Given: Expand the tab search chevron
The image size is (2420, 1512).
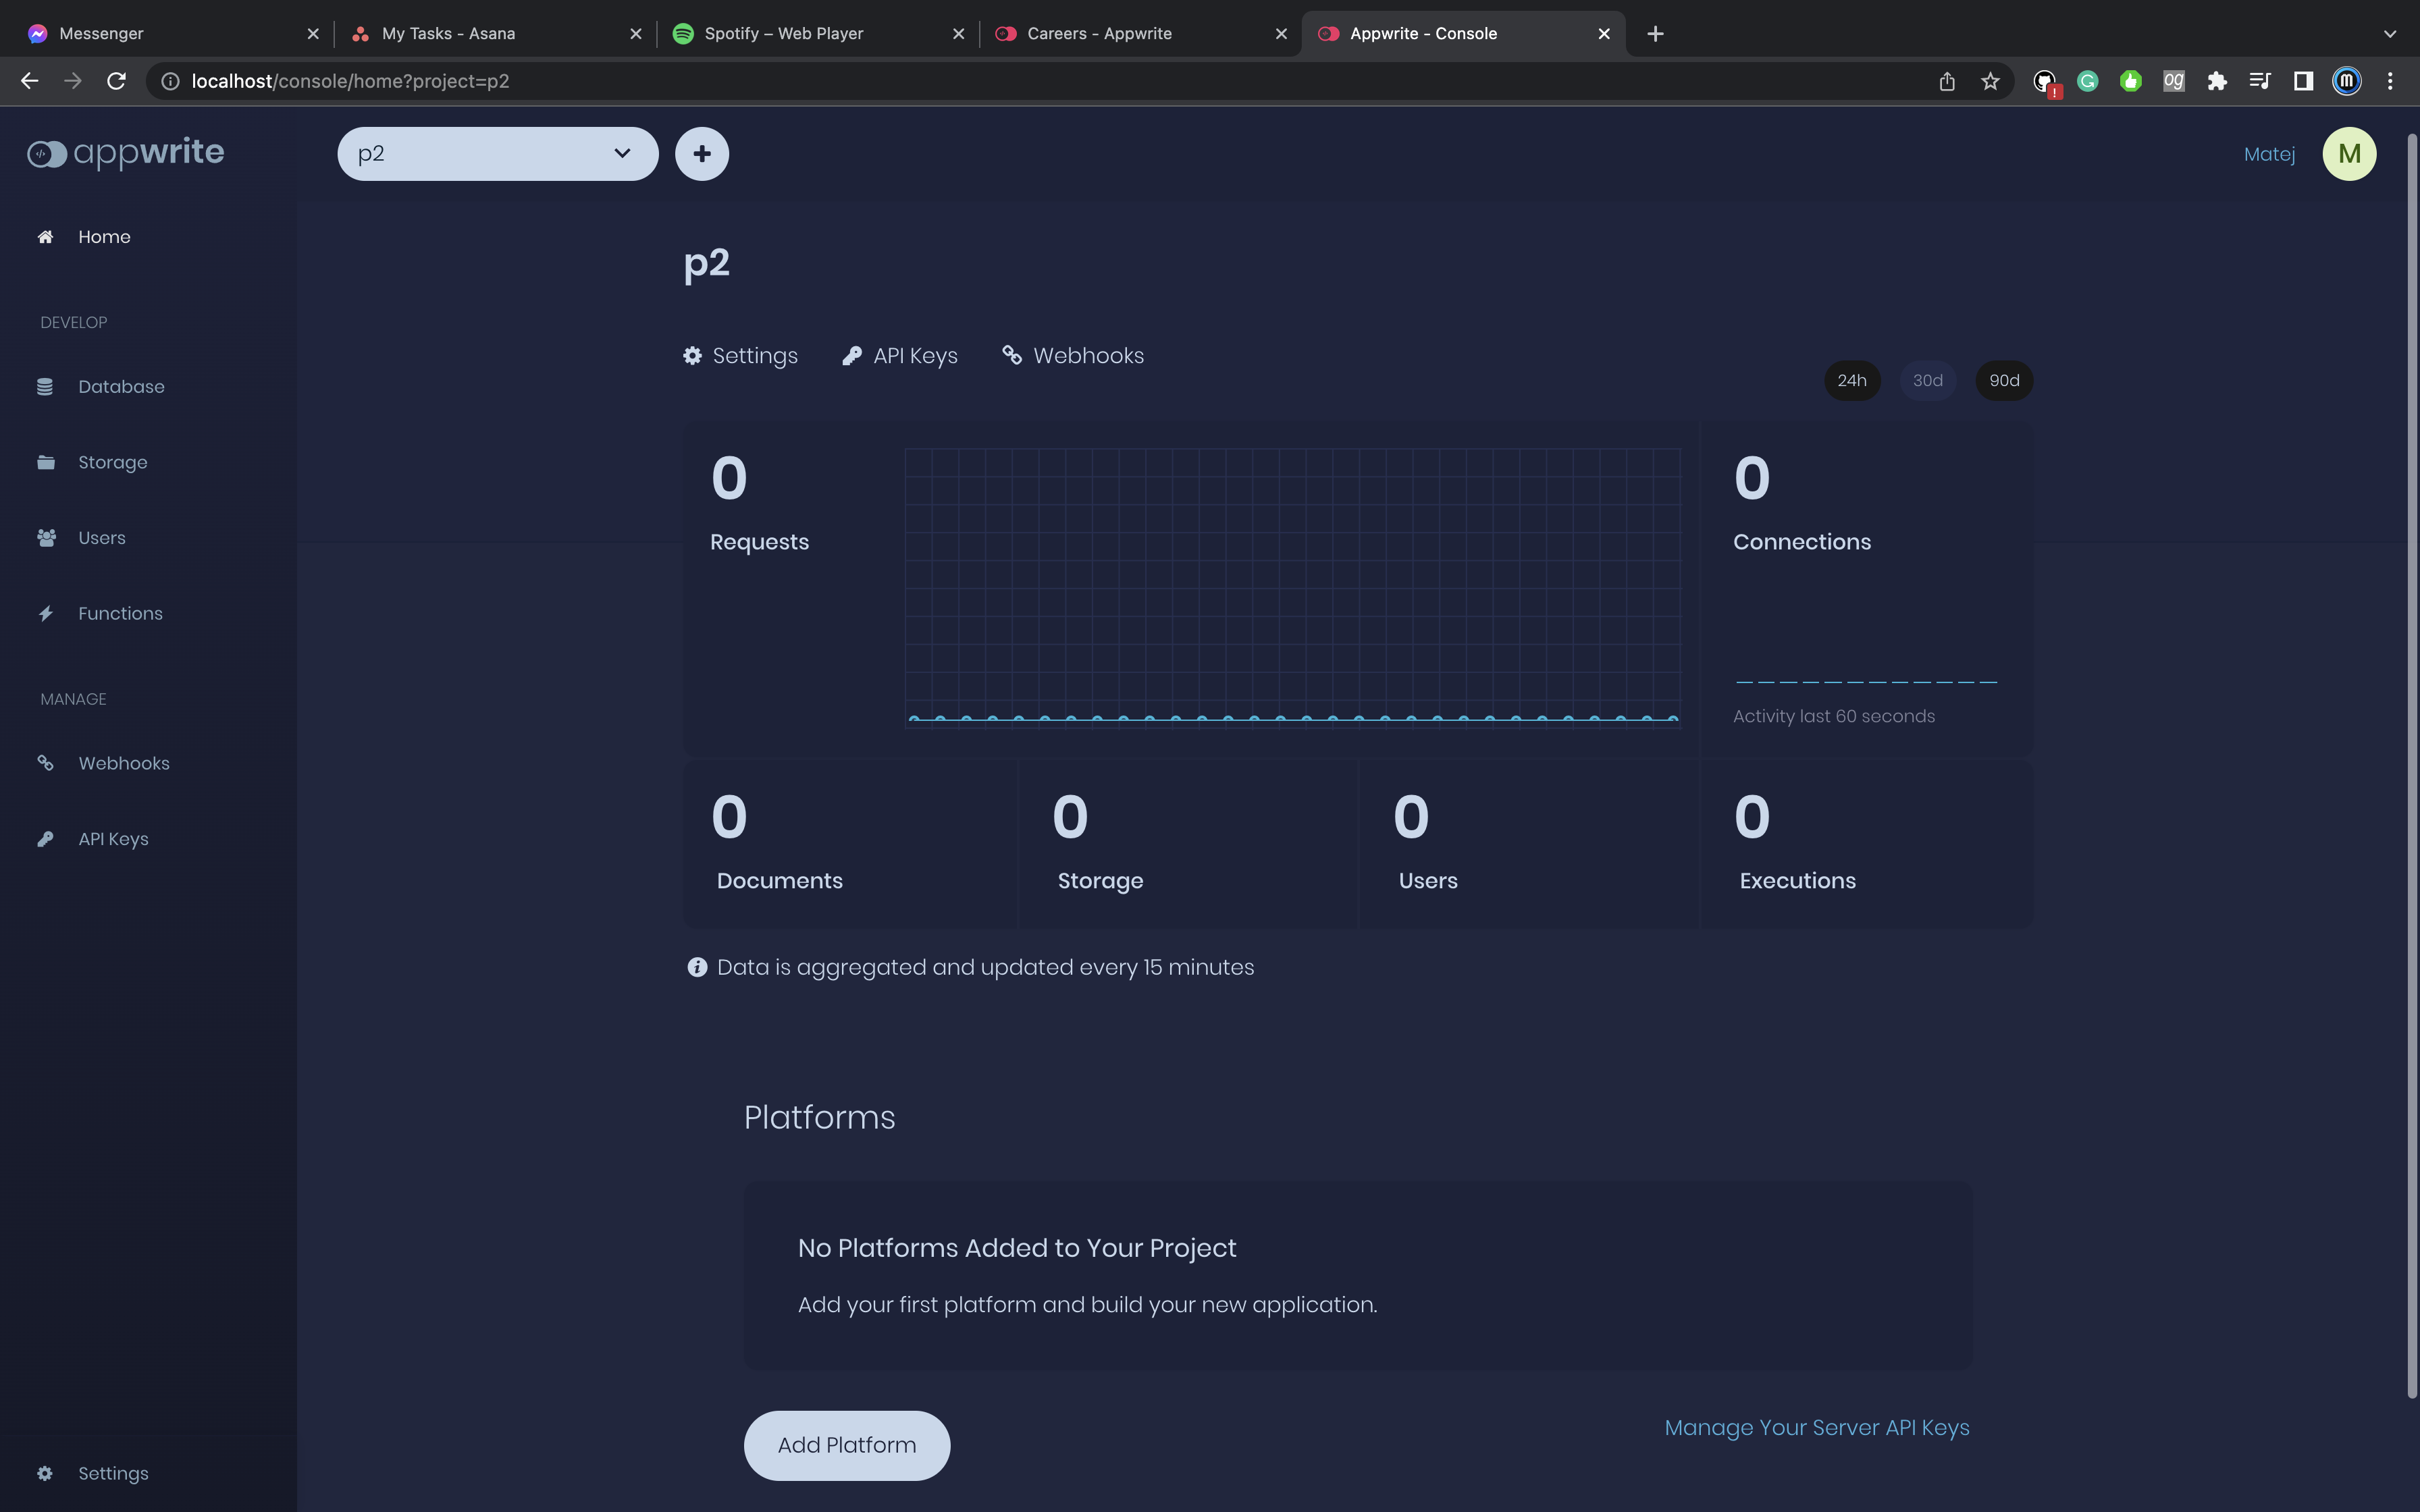Looking at the screenshot, I should pos(2390,34).
